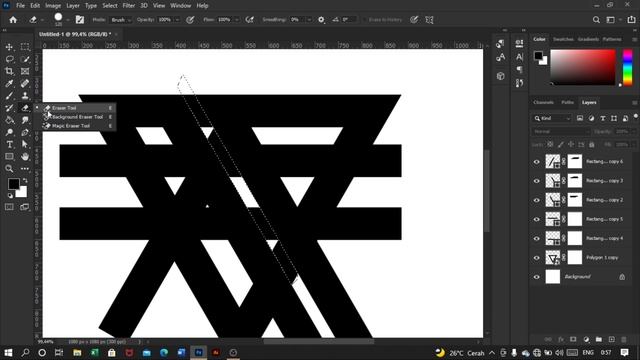Image resolution: width=640 pixels, height=360 pixels.
Task: Open the File menu
Action: coord(20,6)
